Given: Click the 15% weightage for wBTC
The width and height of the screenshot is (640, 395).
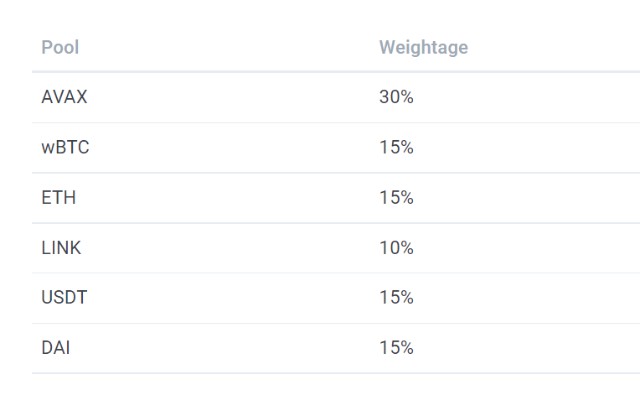Looking at the screenshot, I should click(396, 147).
